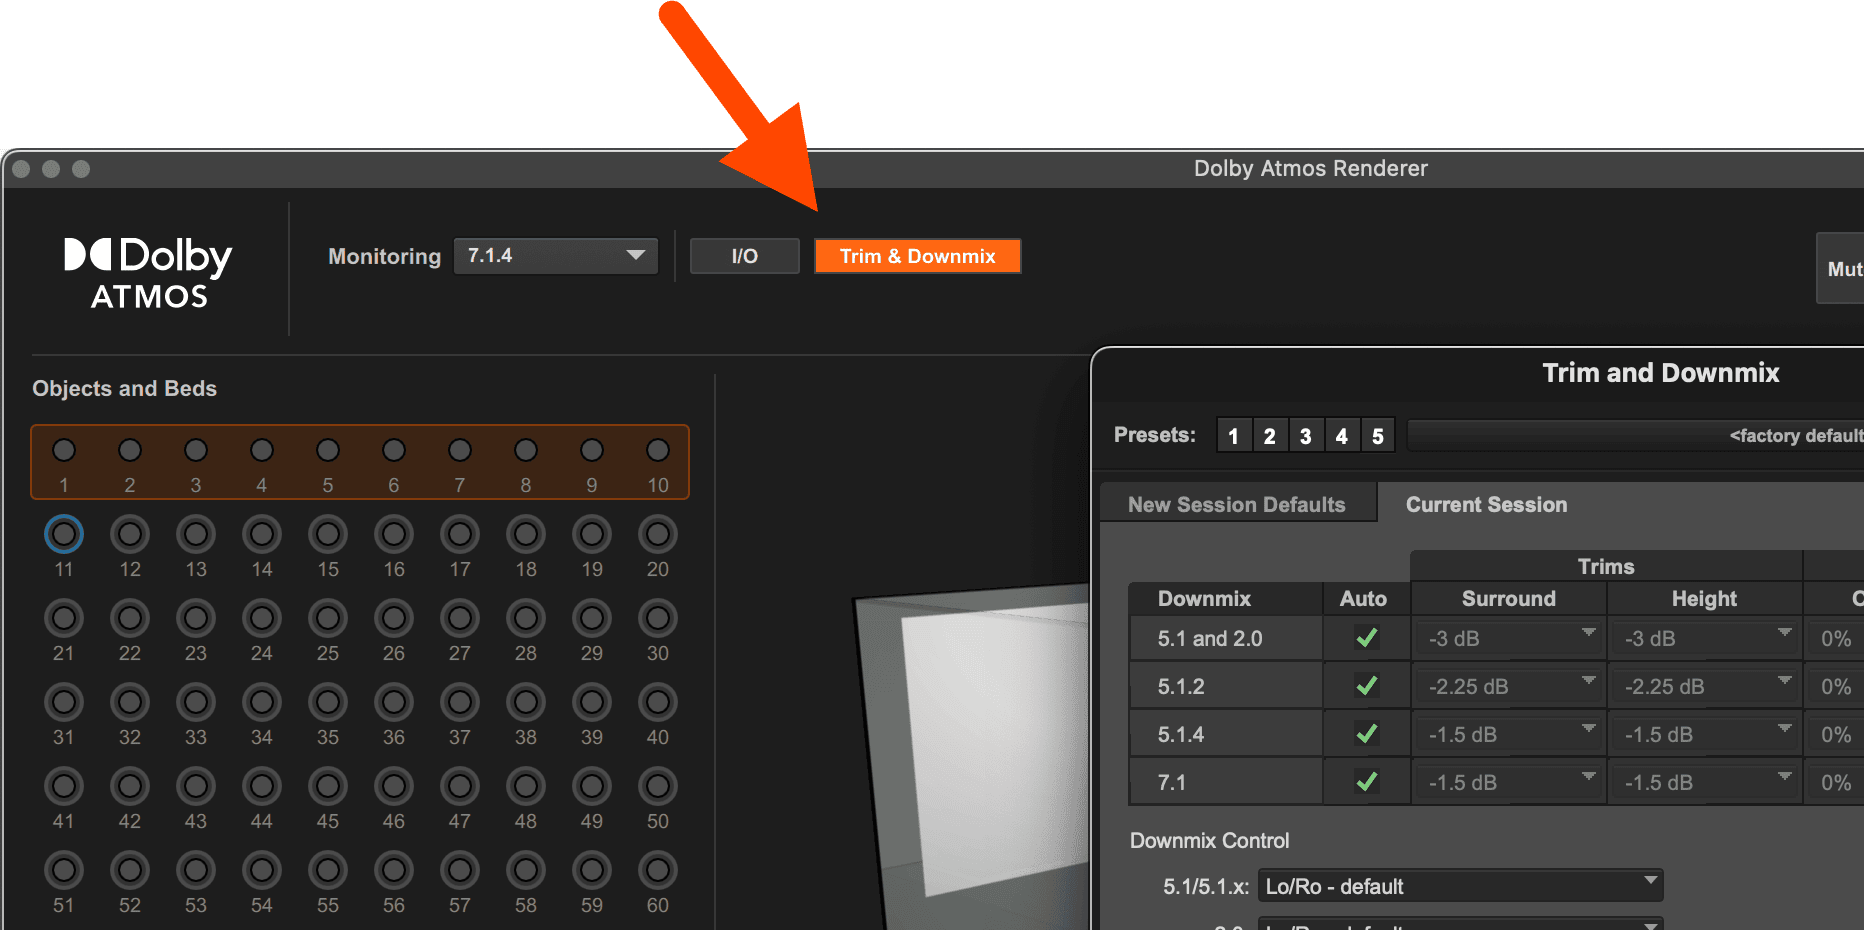The image size is (1864, 930).
Task: Select preset number 3
Action: 1305,436
